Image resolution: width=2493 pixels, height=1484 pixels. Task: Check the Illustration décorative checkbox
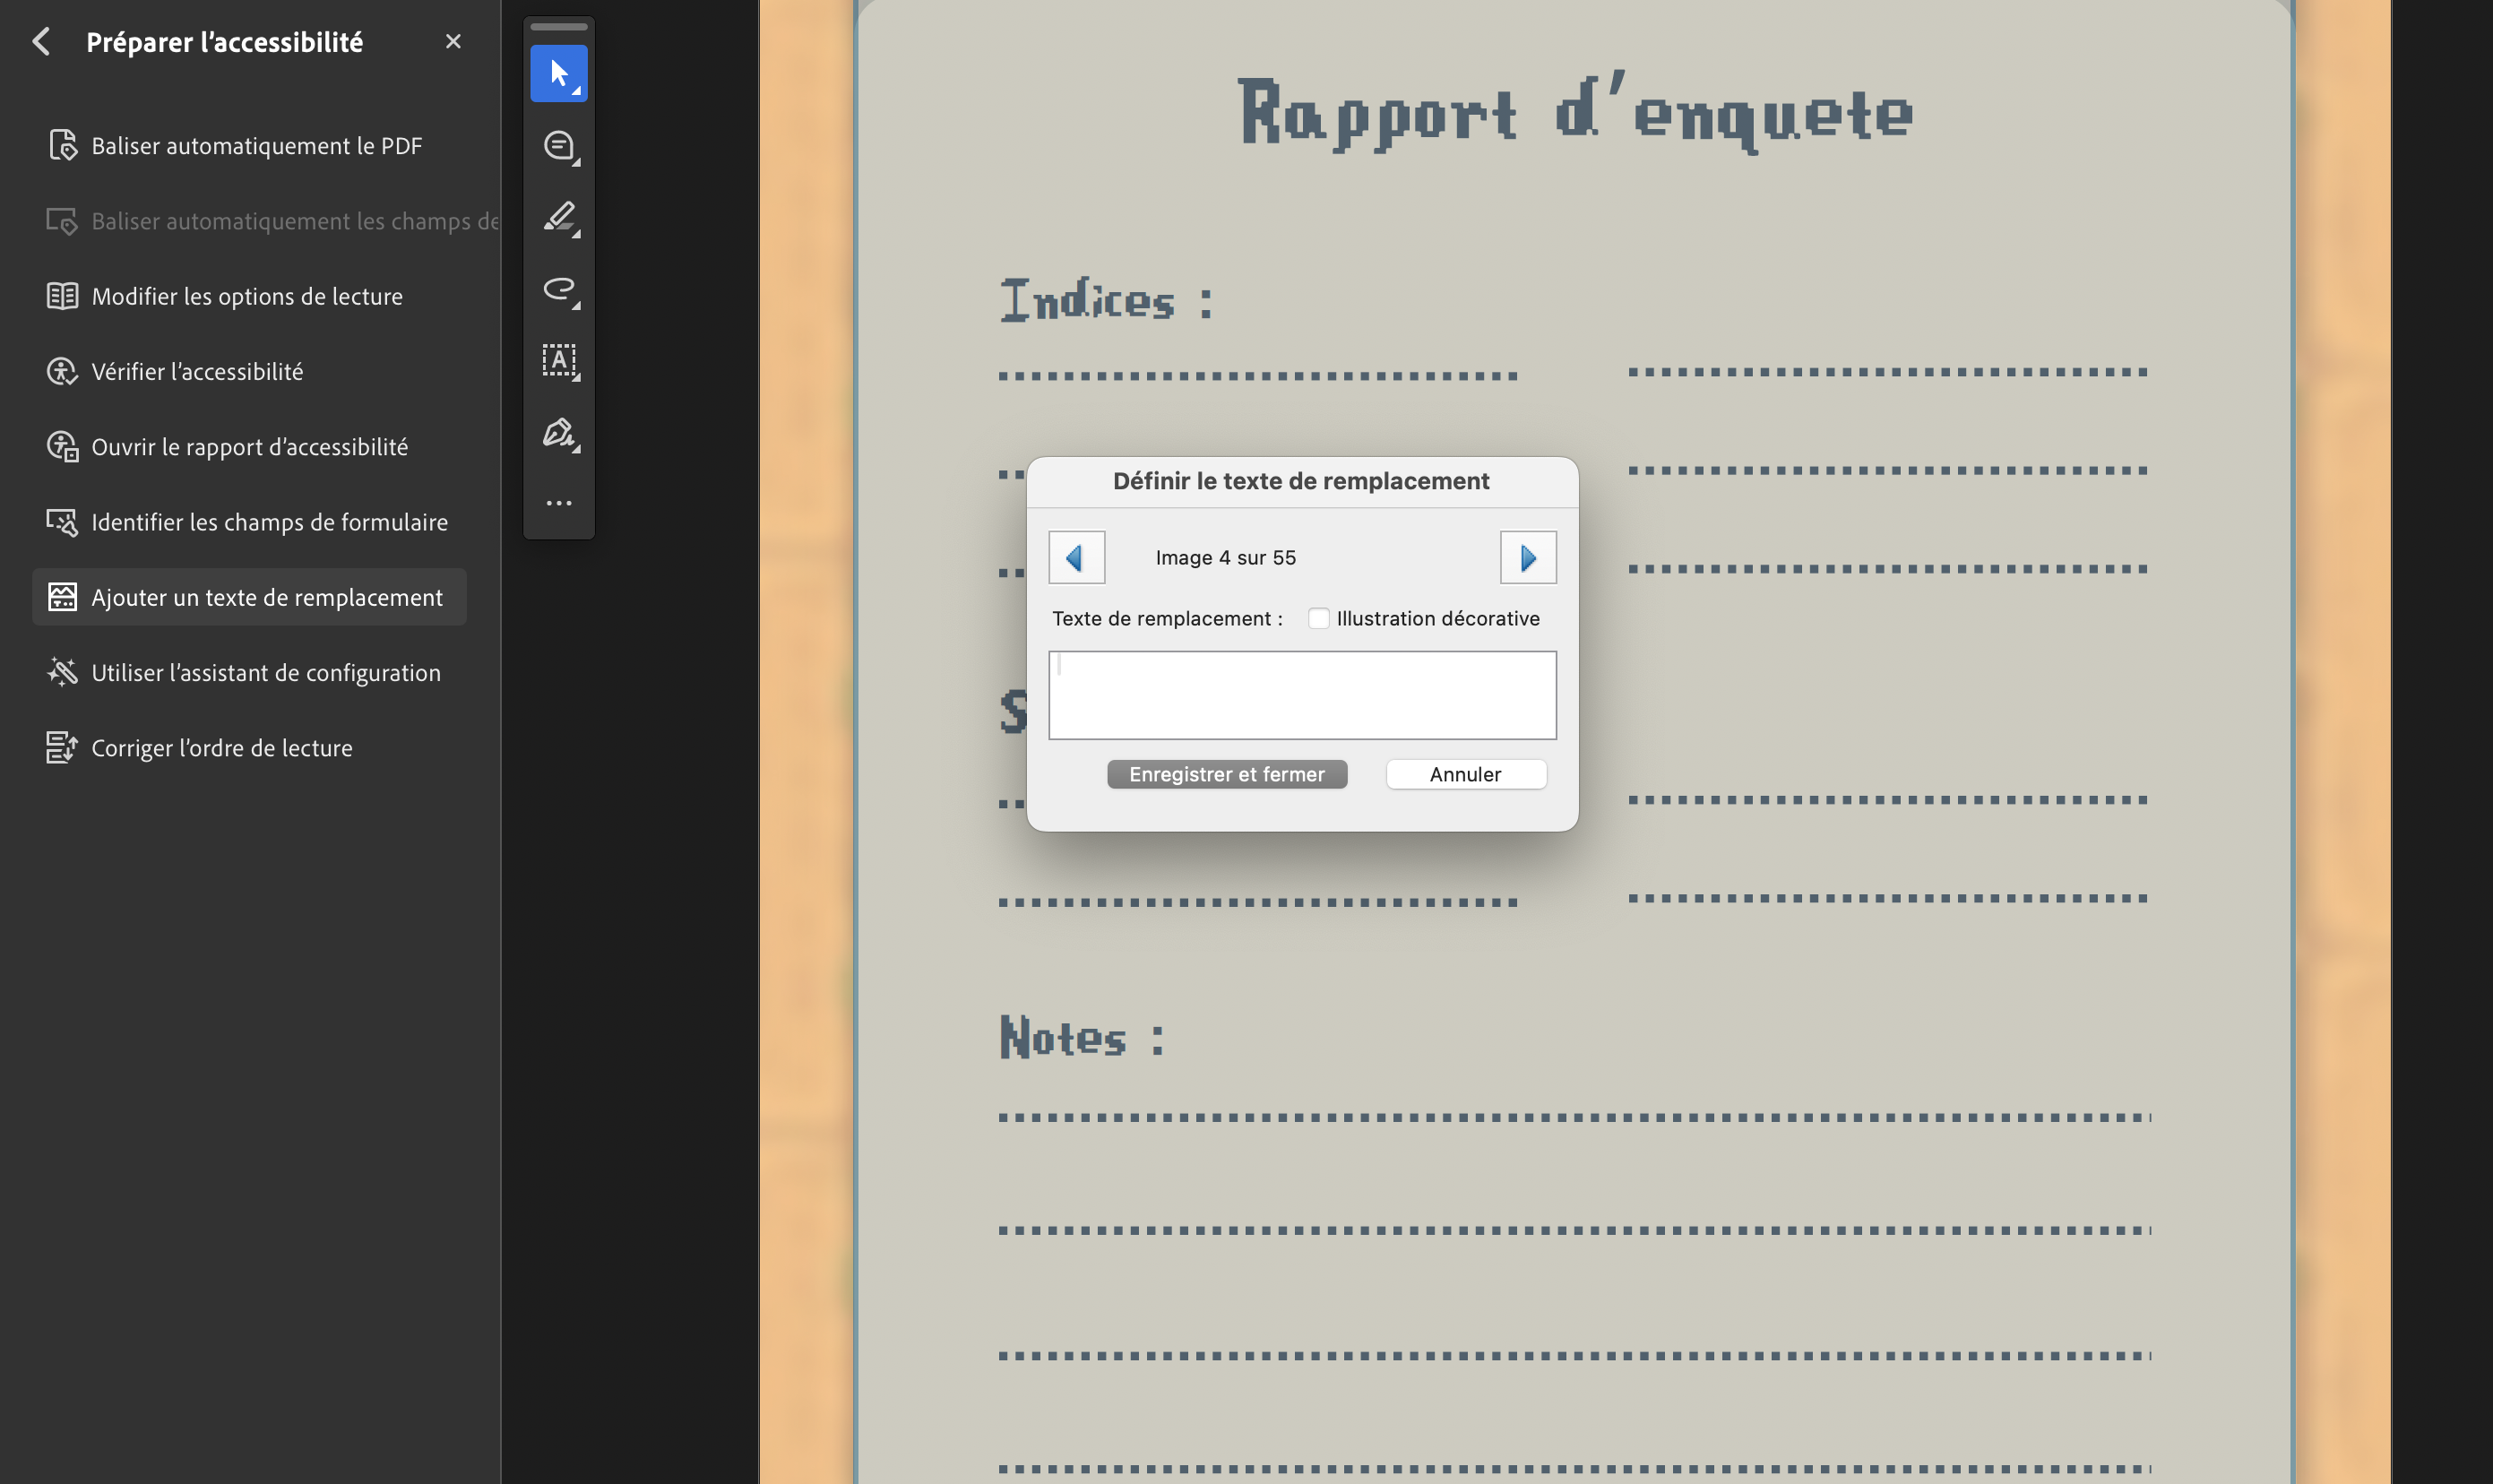[x=1319, y=619]
